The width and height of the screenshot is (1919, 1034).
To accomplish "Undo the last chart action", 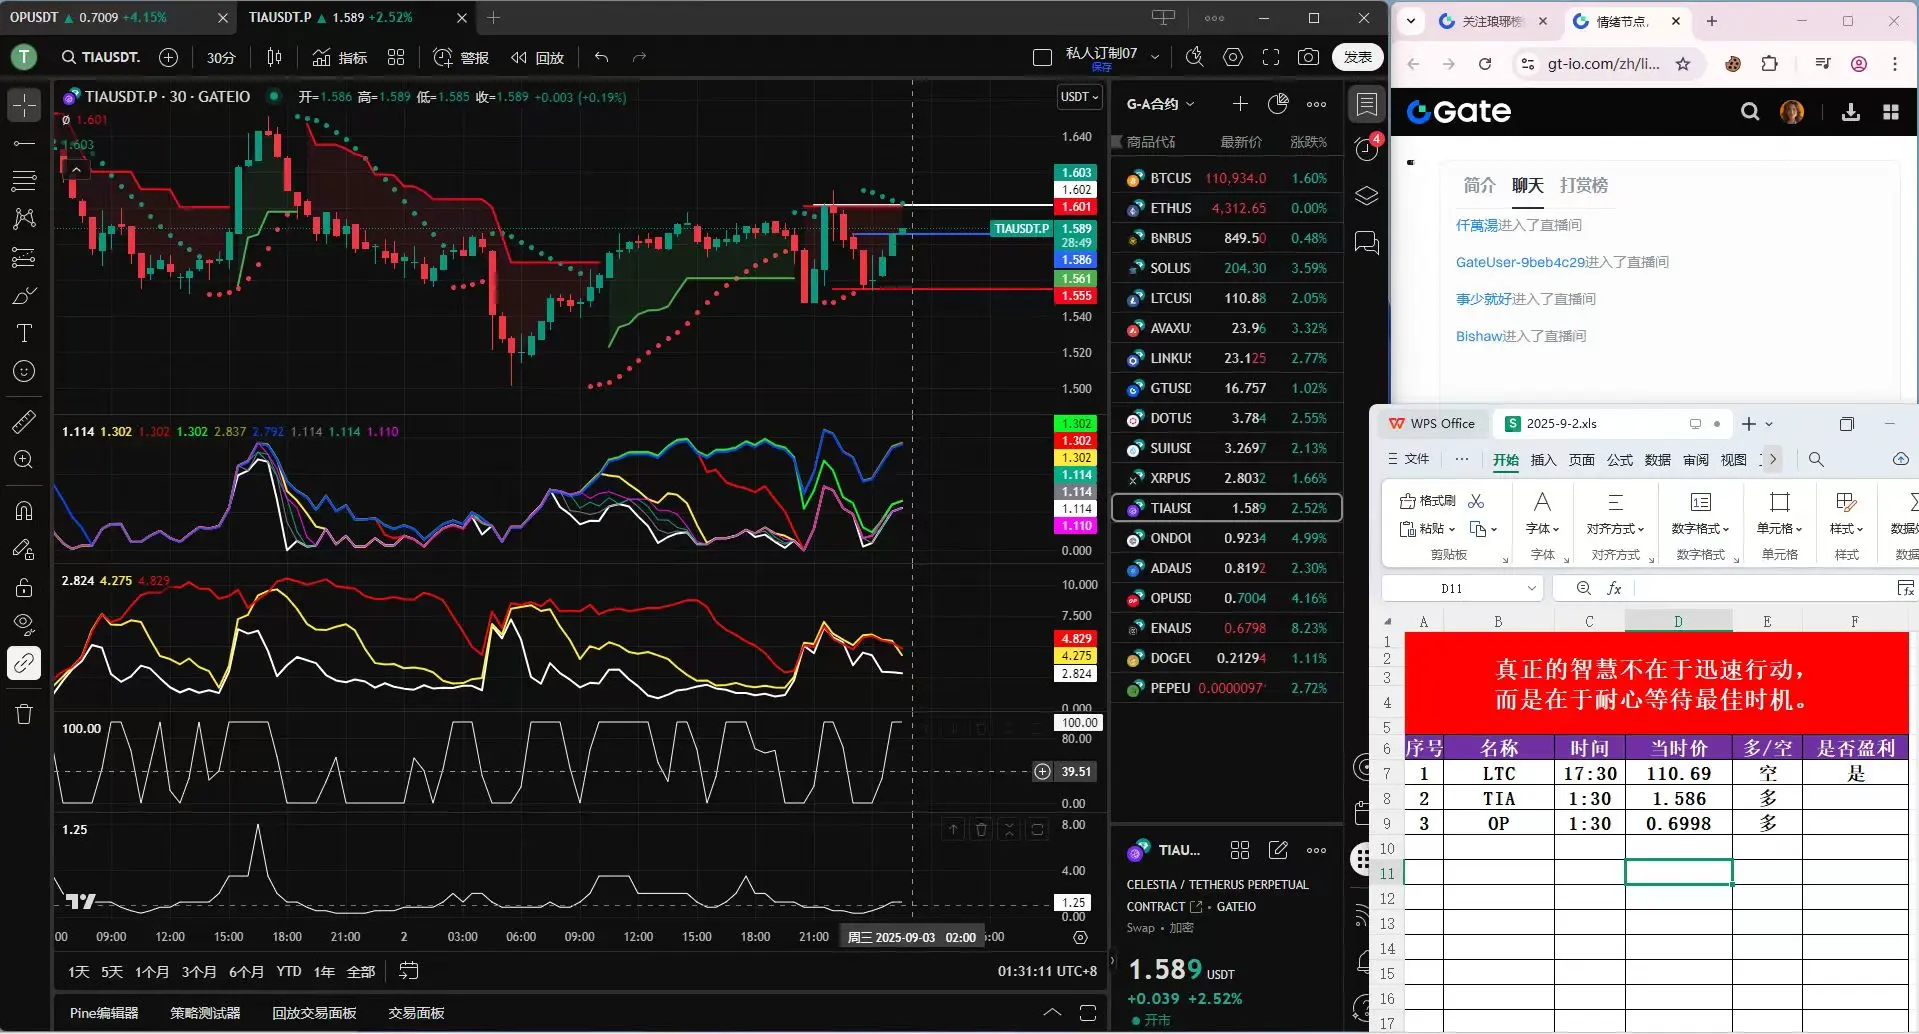I will (601, 58).
